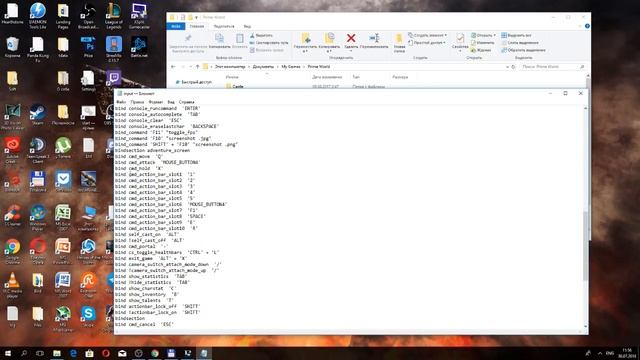The image size is (640, 360).
Task: Open the address bar history dropdown in Explorer
Action: click(507, 67)
